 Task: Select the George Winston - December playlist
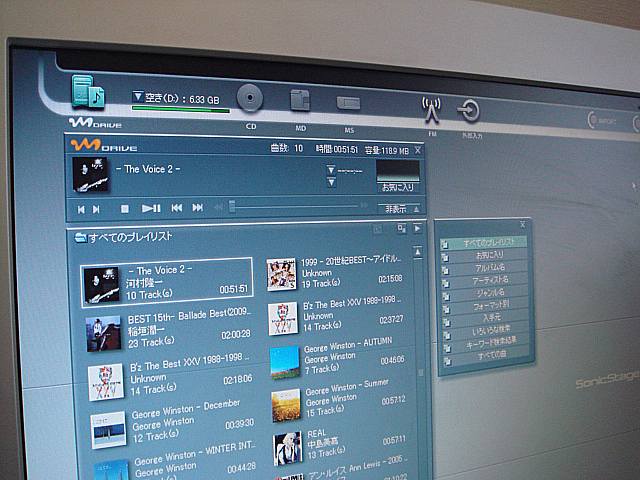pyautogui.click(x=171, y=425)
